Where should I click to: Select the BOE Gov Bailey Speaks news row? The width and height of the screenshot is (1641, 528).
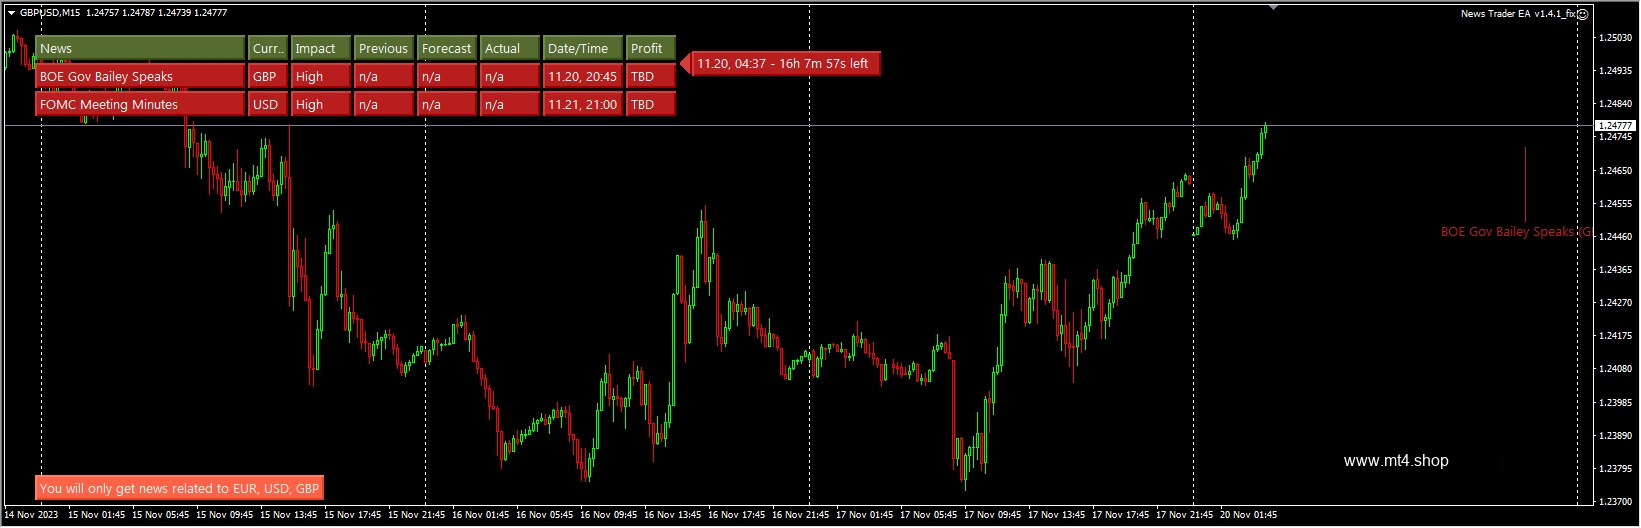click(140, 76)
